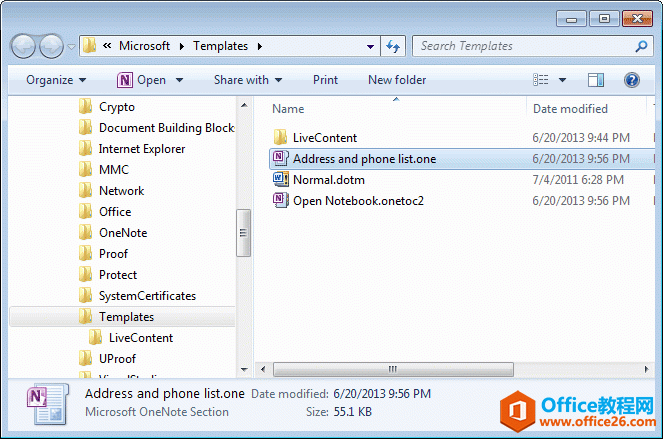663x439 pixels.
Task: Open the LiveContent folder in file list
Action: point(324,138)
